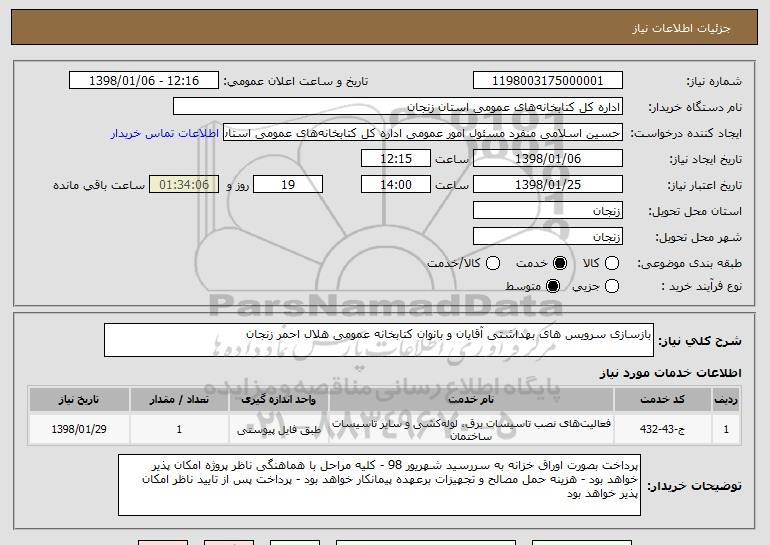770x545 pixels.
Task: Click the remaining days field showing 19
Action: coord(288,185)
